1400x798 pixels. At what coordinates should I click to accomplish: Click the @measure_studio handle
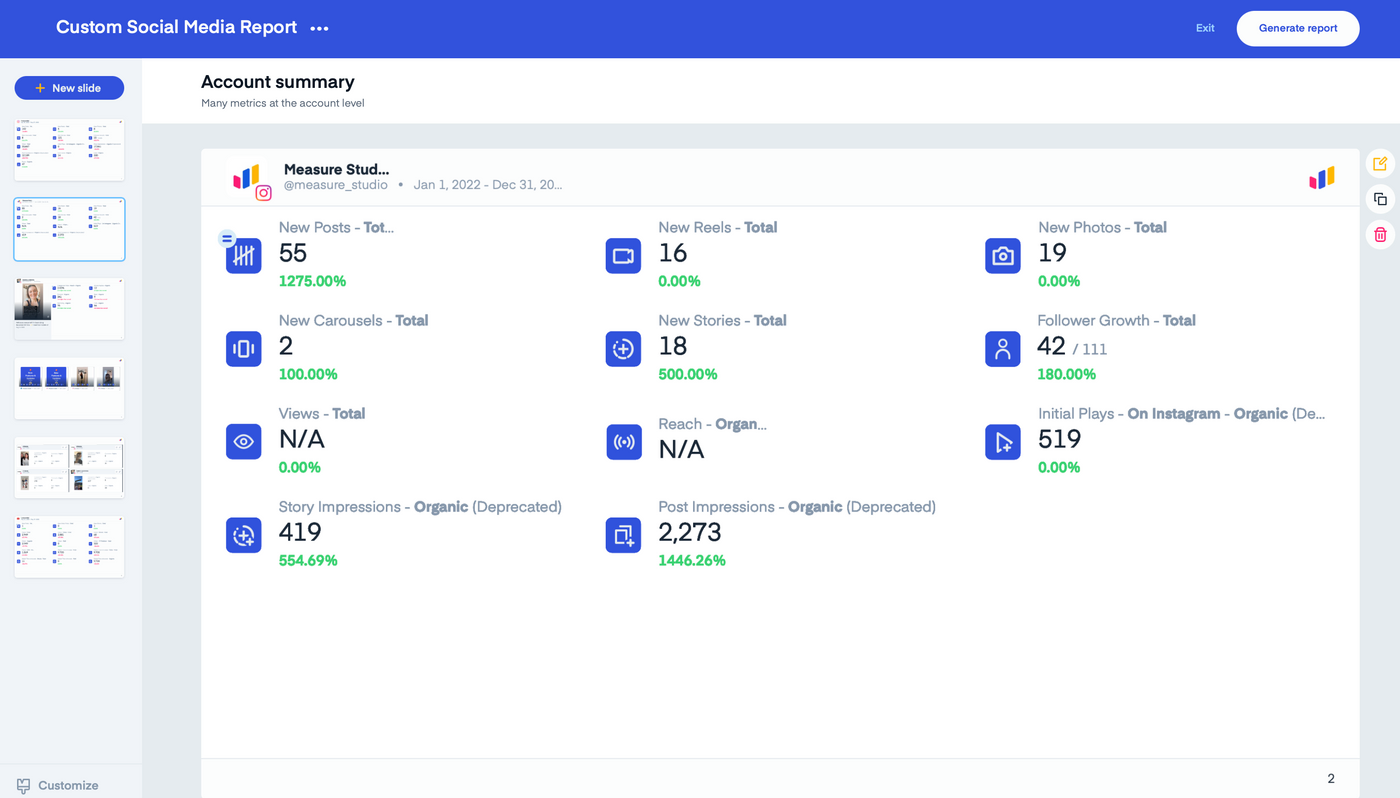point(336,185)
